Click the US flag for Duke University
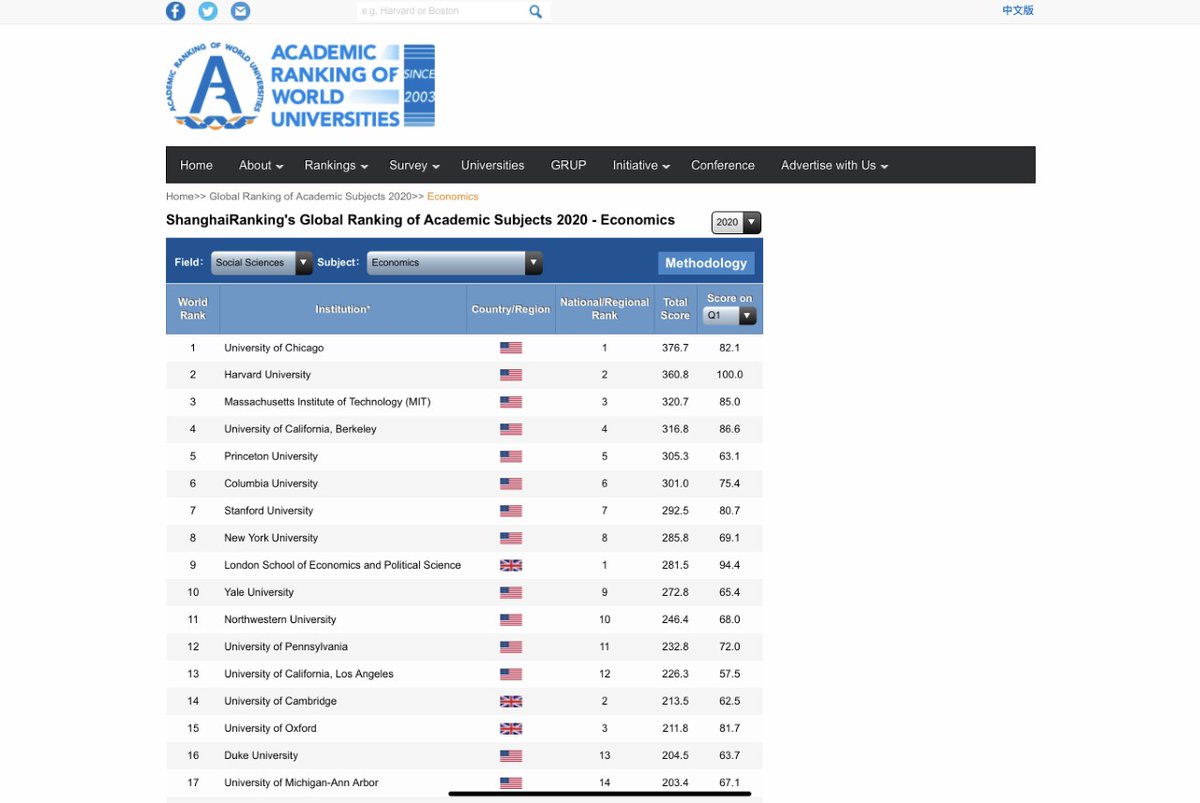This screenshot has width=1200, height=803. point(511,755)
